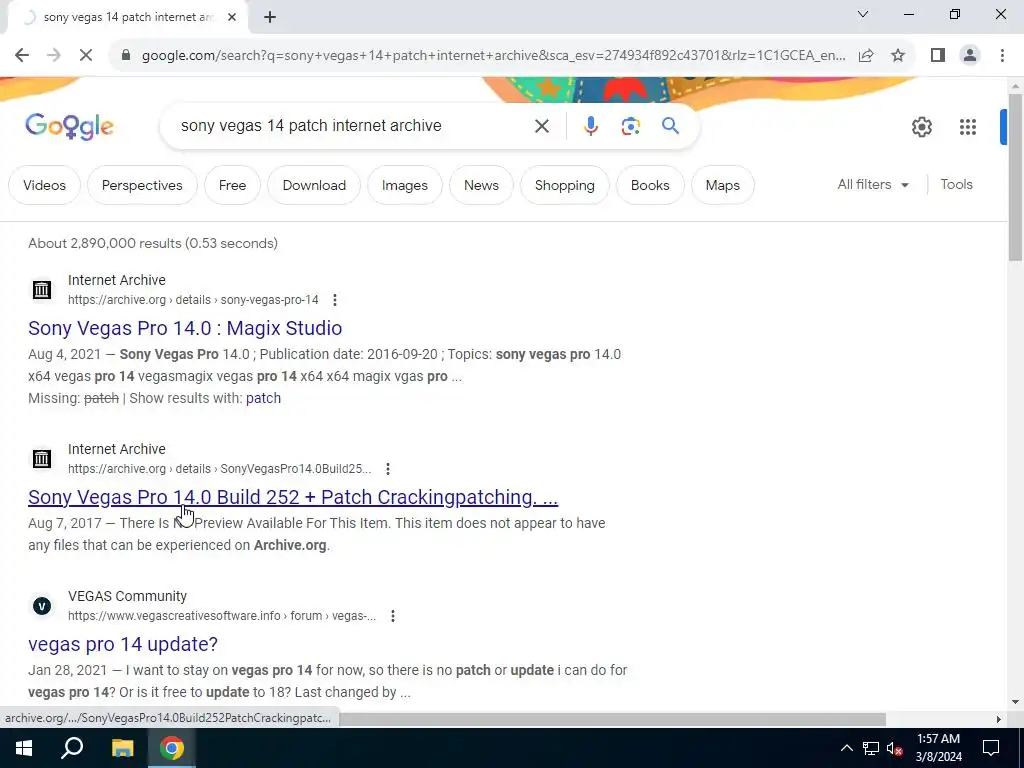Share this page using the share icon
The image size is (1024, 768).
[x=866, y=56]
